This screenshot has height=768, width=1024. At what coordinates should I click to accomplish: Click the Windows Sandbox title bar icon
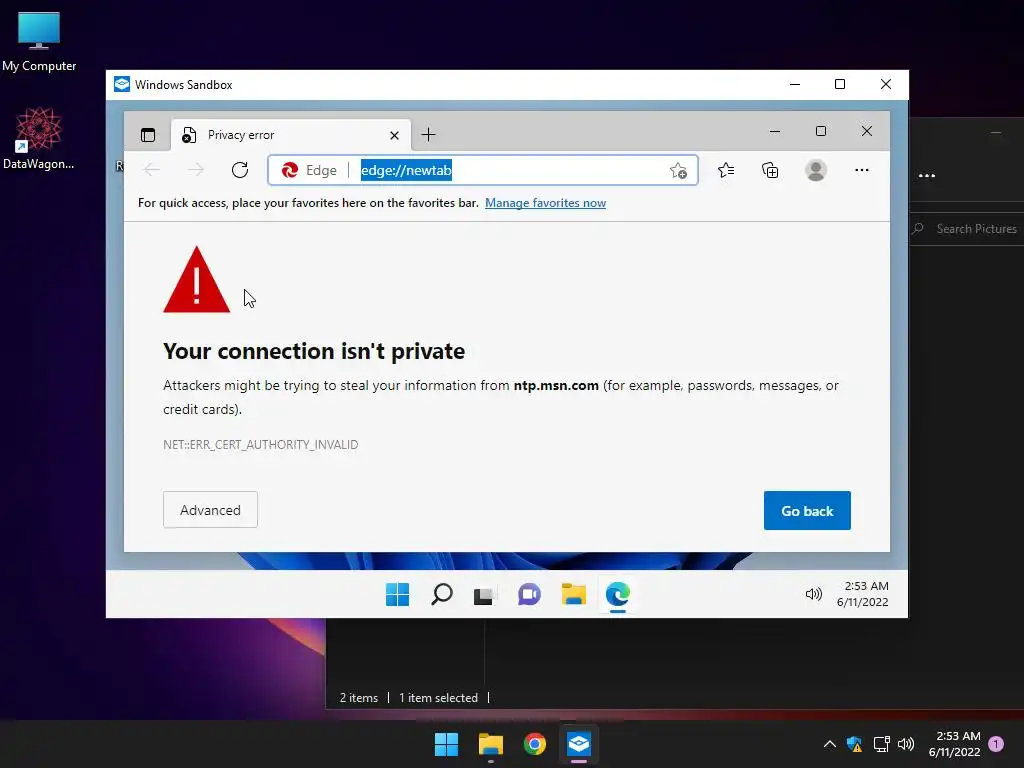[x=122, y=84]
